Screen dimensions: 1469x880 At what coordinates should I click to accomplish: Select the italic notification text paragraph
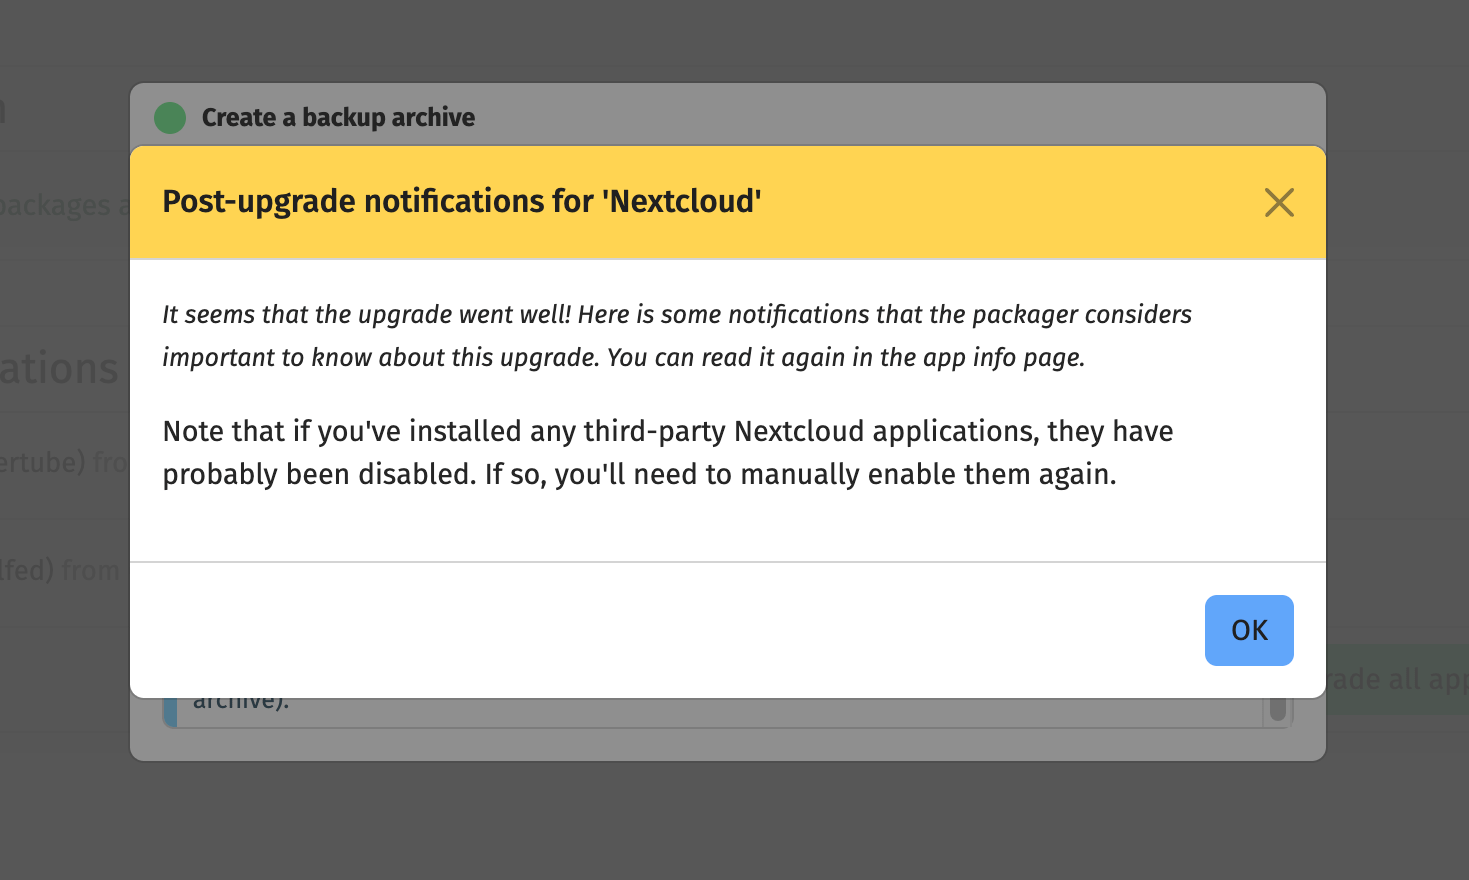pyautogui.click(x=676, y=335)
